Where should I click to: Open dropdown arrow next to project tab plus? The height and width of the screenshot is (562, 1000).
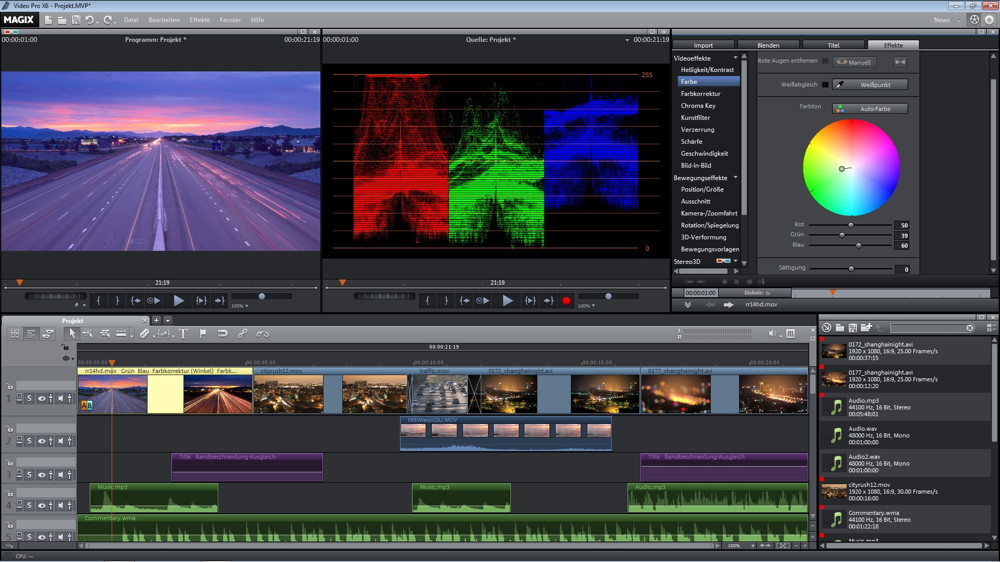click(168, 320)
